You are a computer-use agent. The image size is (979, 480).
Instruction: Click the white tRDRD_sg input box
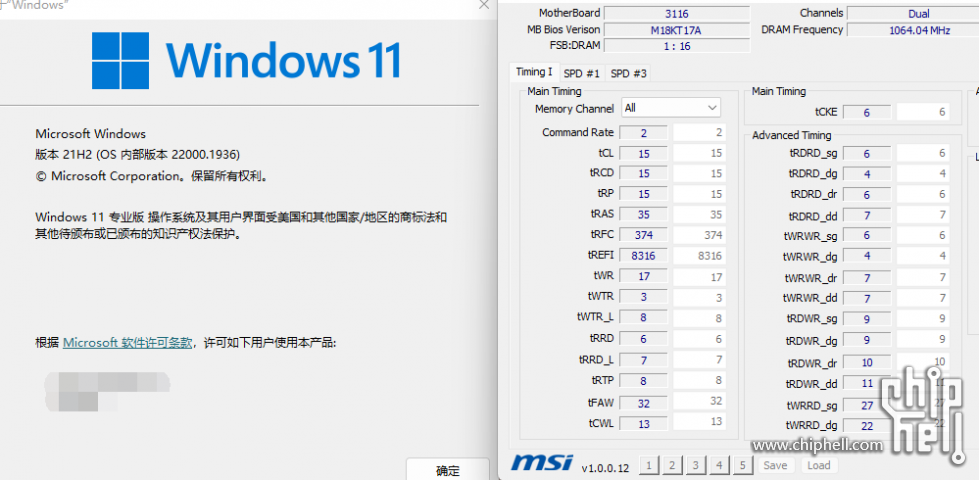[923, 154]
